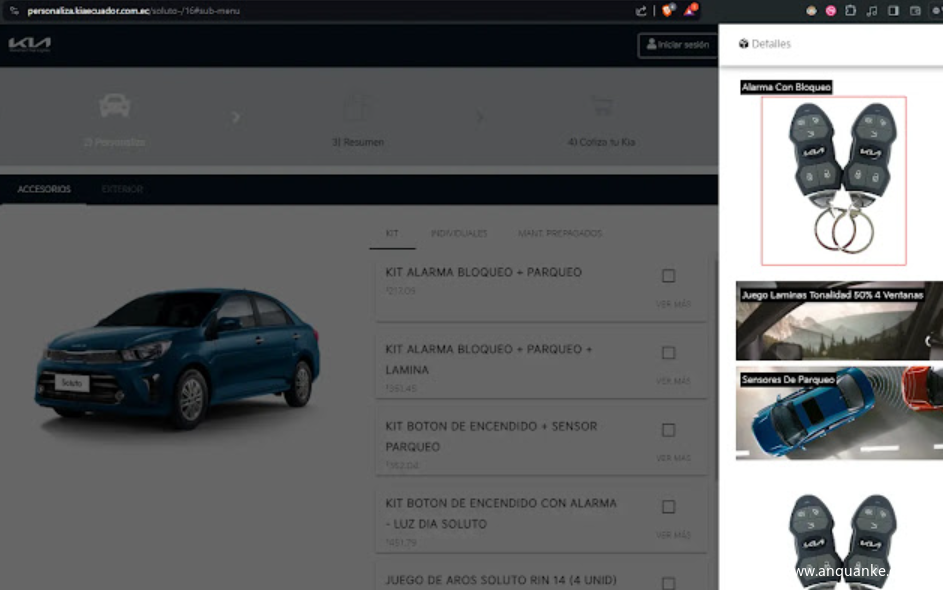Click the music note playlist icon
This screenshot has height=590, width=943.
(x=871, y=11)
